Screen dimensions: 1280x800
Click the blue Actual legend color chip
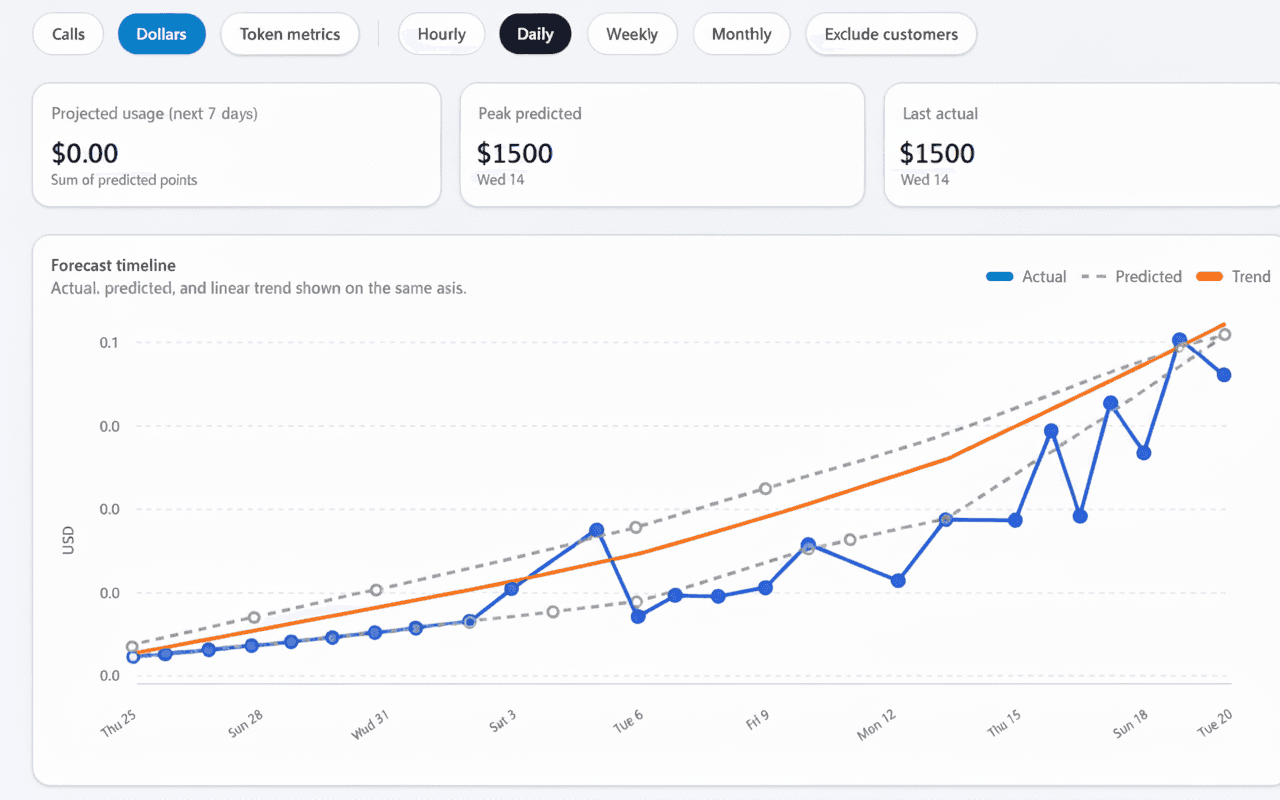pyautogui.click(x=998, y=276)
